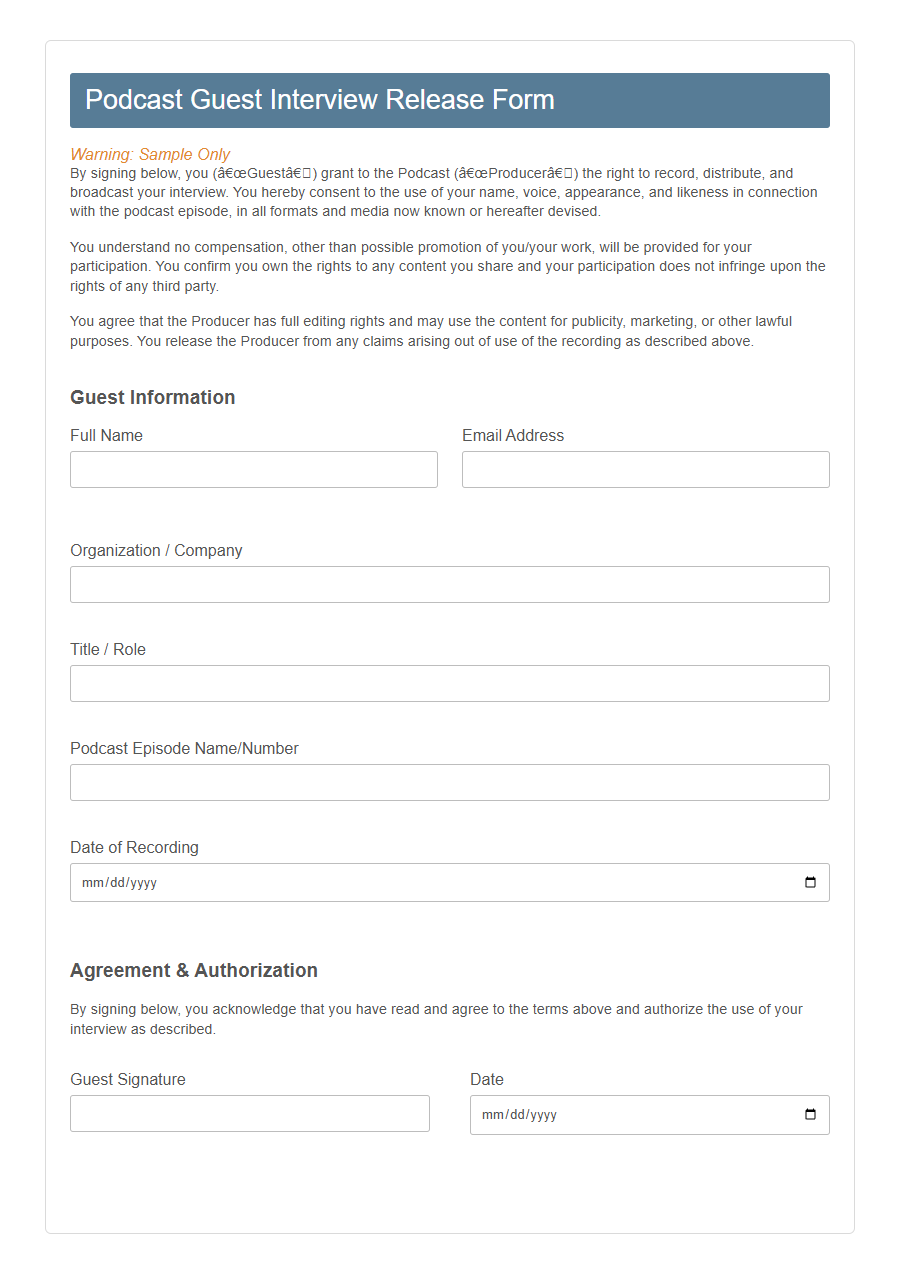Focus the Date field beside Guest Signature
The height and width of the screenshot is (1274, 900).
[650, 1114]
